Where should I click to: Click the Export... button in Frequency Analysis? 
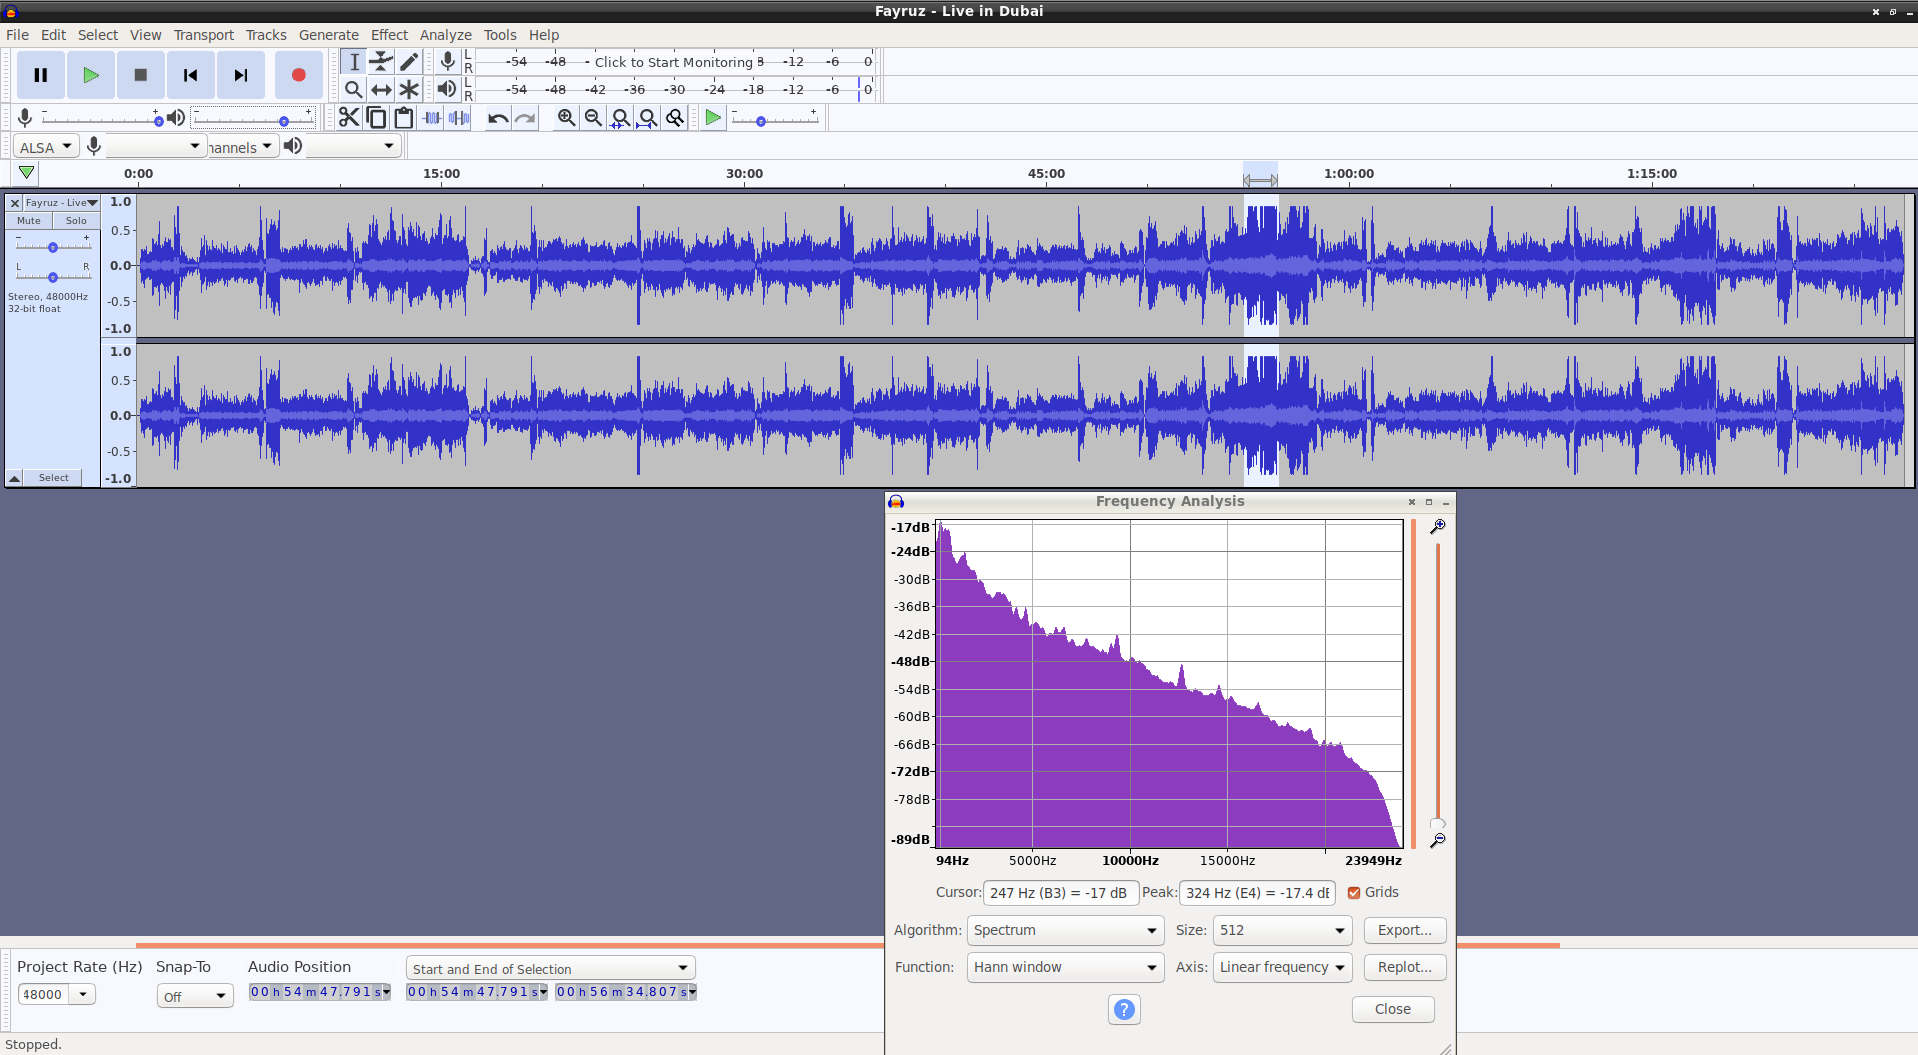(x=1405, y=930)
